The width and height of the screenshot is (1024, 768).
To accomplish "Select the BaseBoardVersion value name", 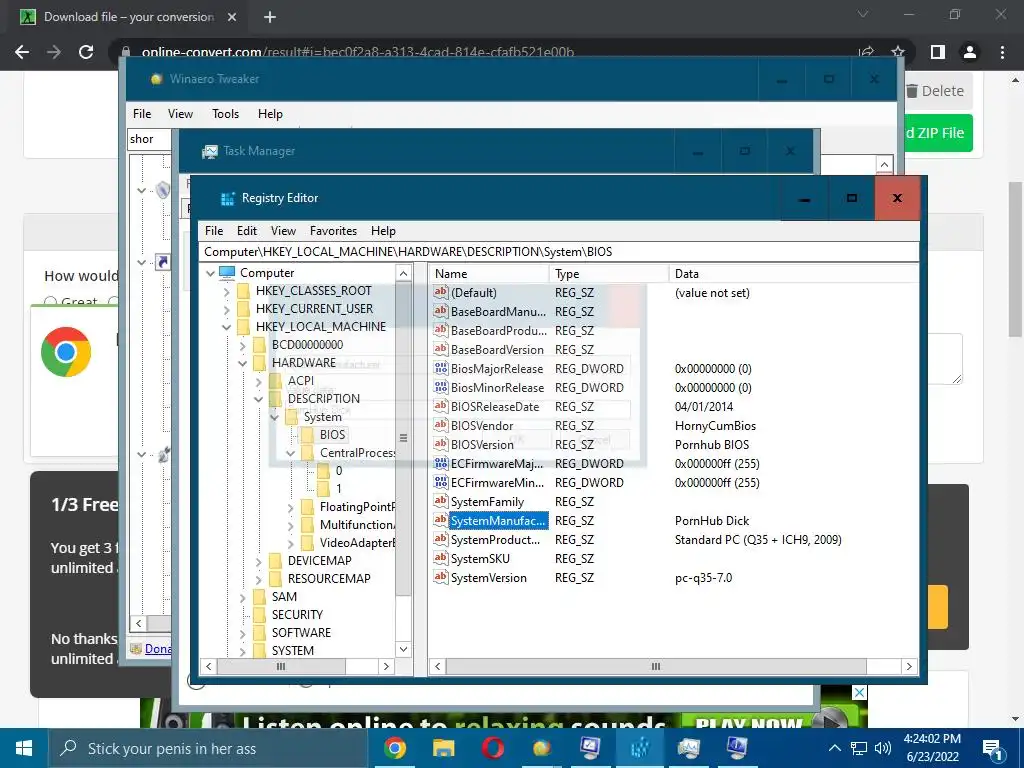I will pyautogui.click(x=497, y=350).
